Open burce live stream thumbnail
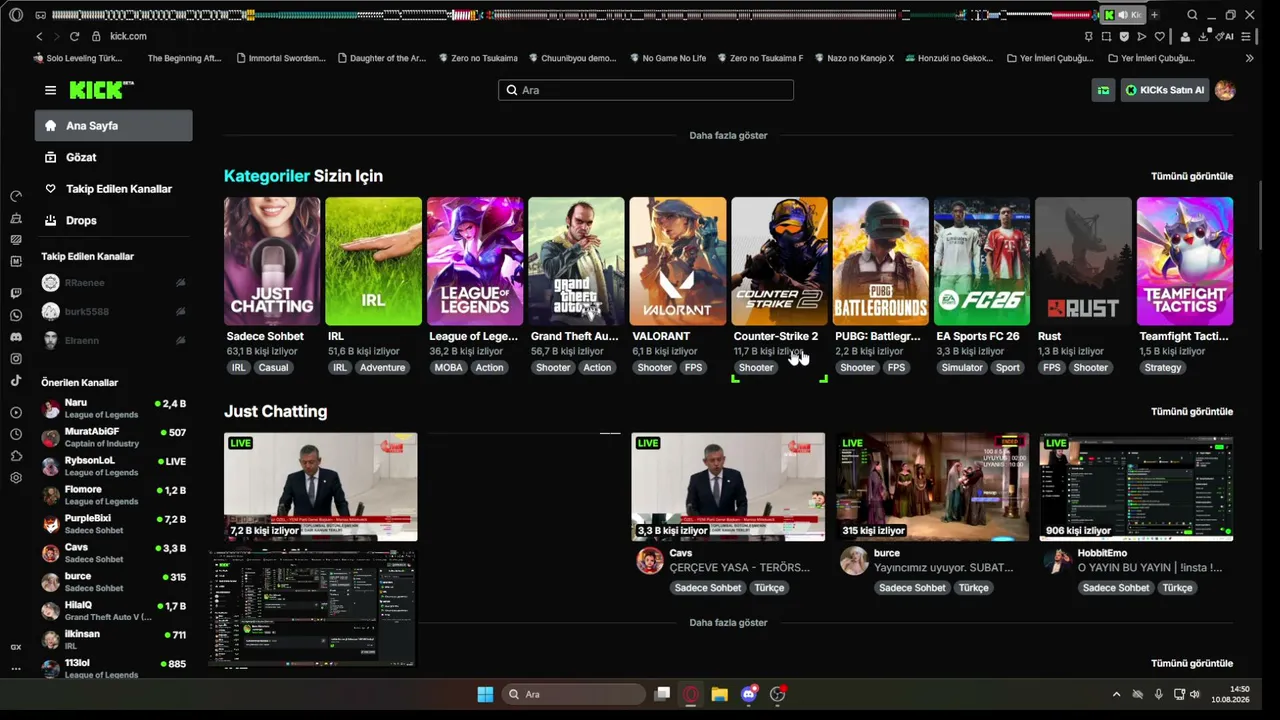The height and width of the screenshot is (720, 1280). (932, 487)
